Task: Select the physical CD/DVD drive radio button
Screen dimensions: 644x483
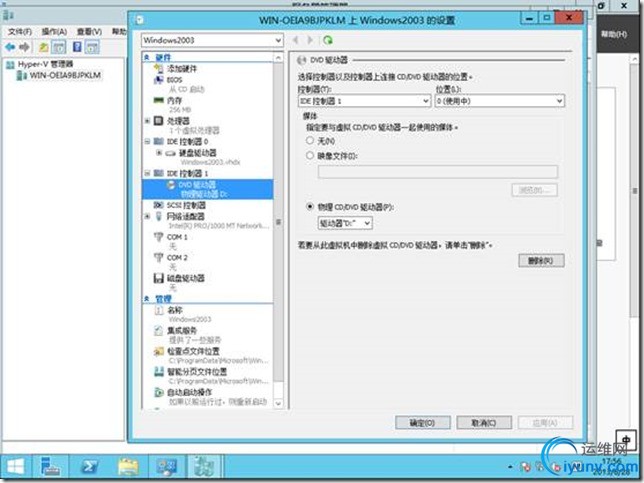Action: pyautogui.click(x=310, y=207)
